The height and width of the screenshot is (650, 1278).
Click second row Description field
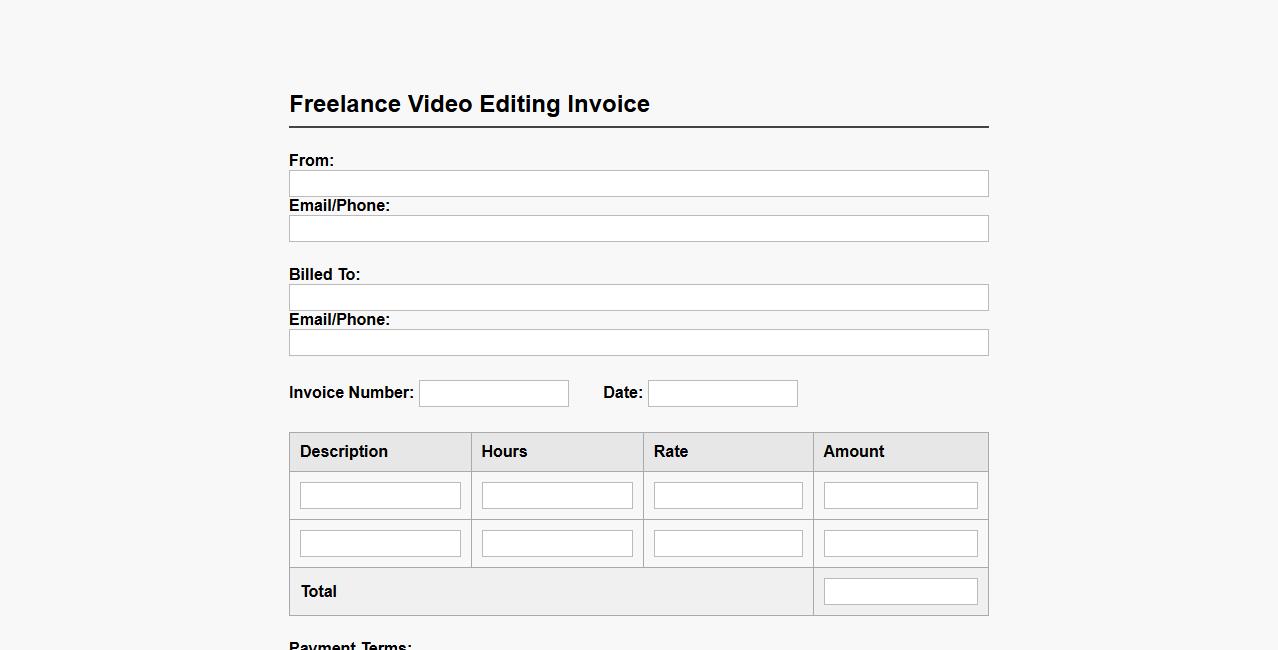pos(380,543)
